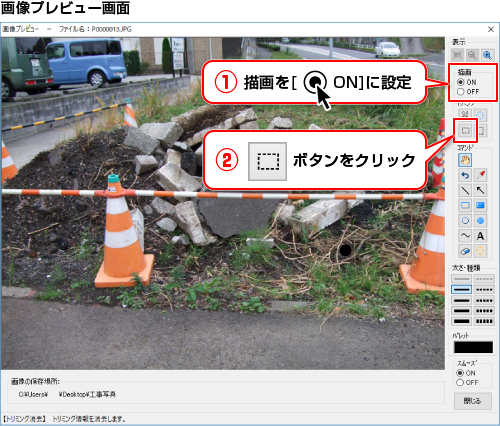Viewport: 500px width, 426px height.
Task: Select the outlined rectangle tool
Action: click(x=465, y=205)
